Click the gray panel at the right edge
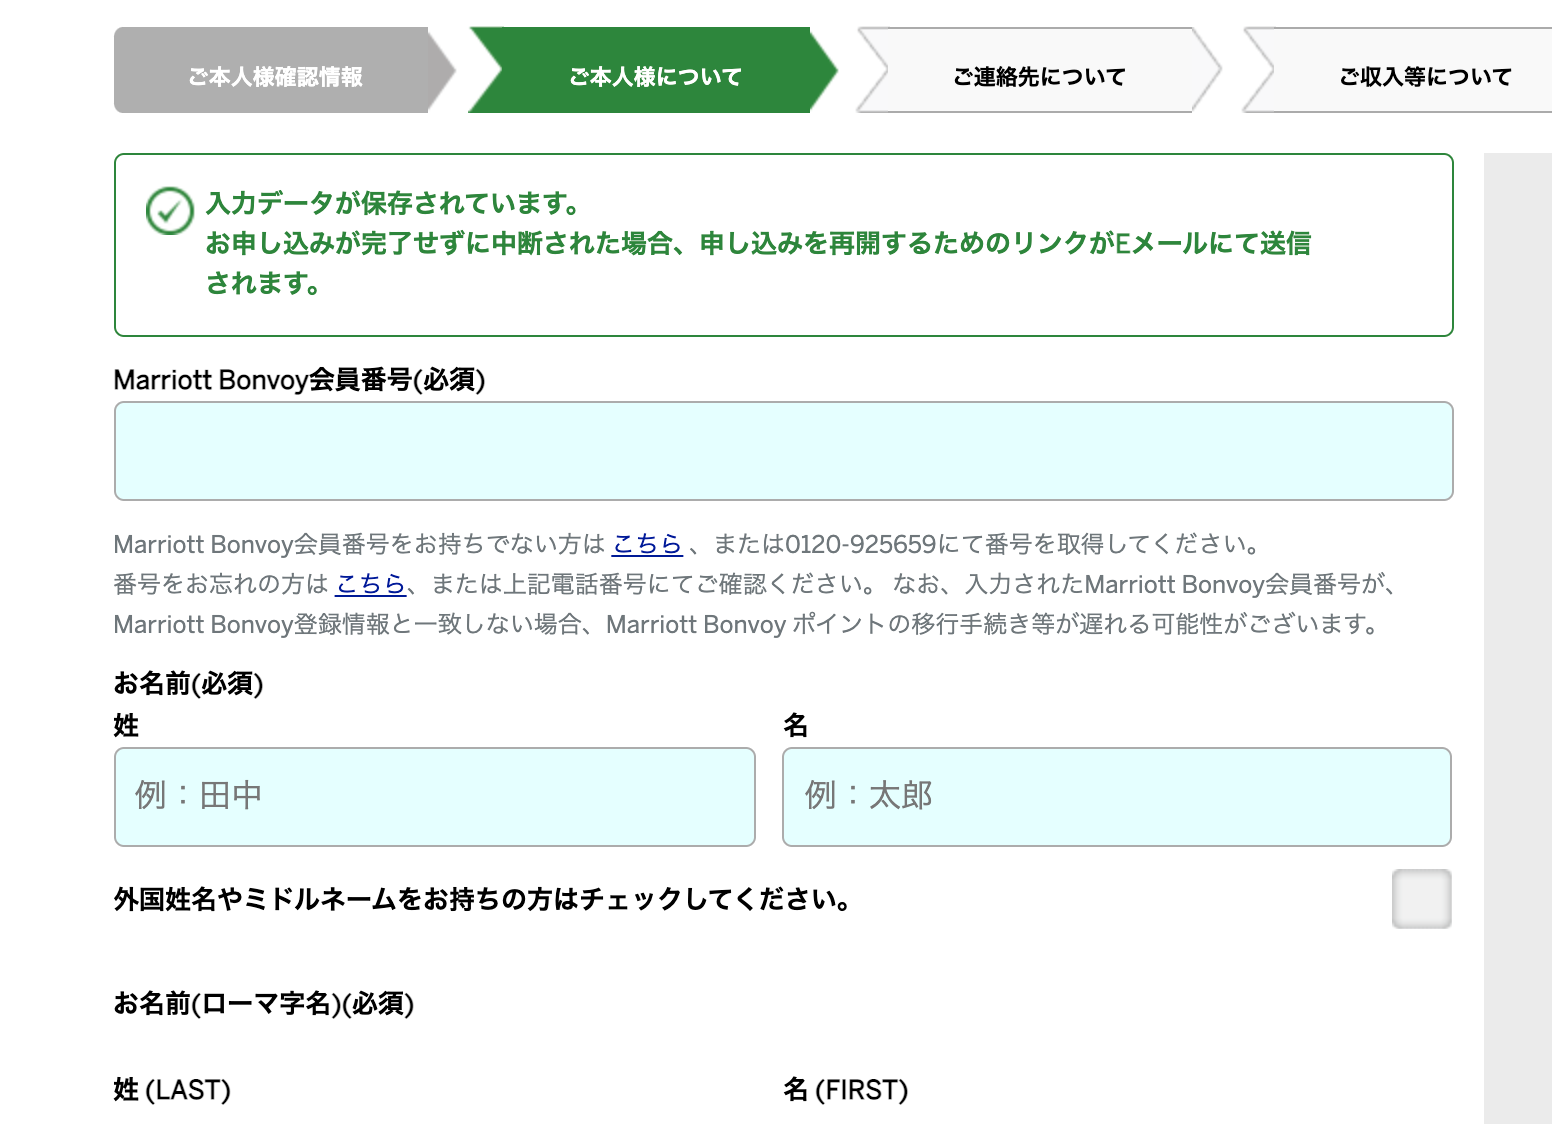The height and width of the screenshot is (1124, 1552). click(1517, 640)
